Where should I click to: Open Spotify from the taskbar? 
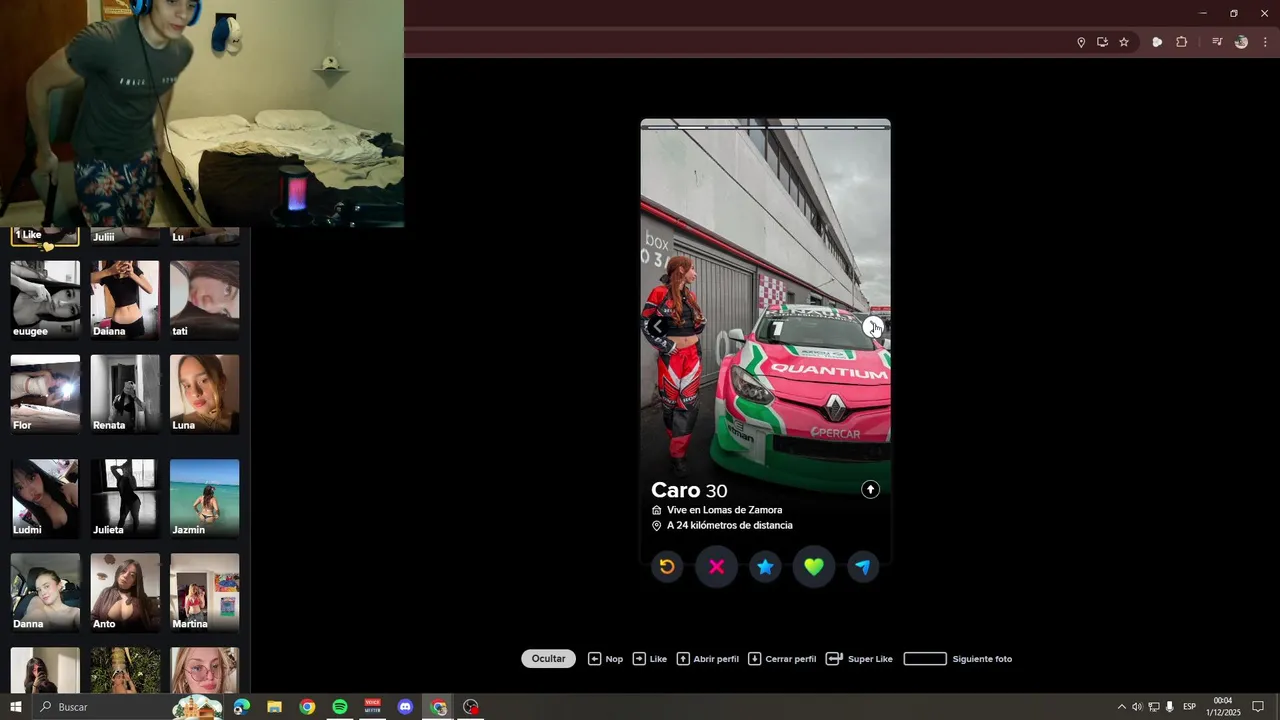(x=340, y=707)
